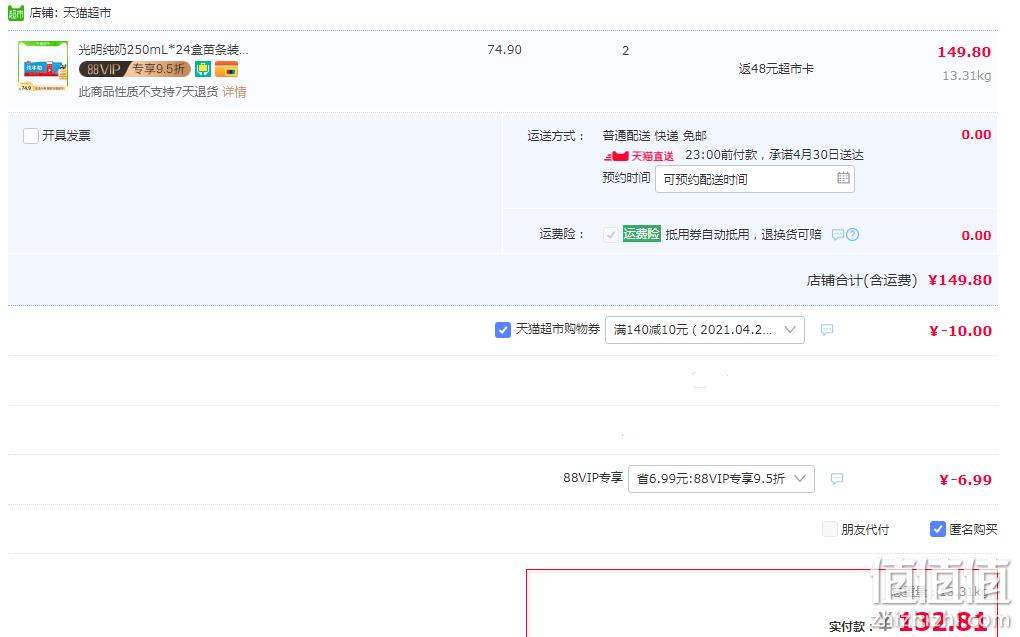Uncheck the 天猫超市购物券 coupon checkbox
Screen dimensions: 1020x637
(503, 330)
